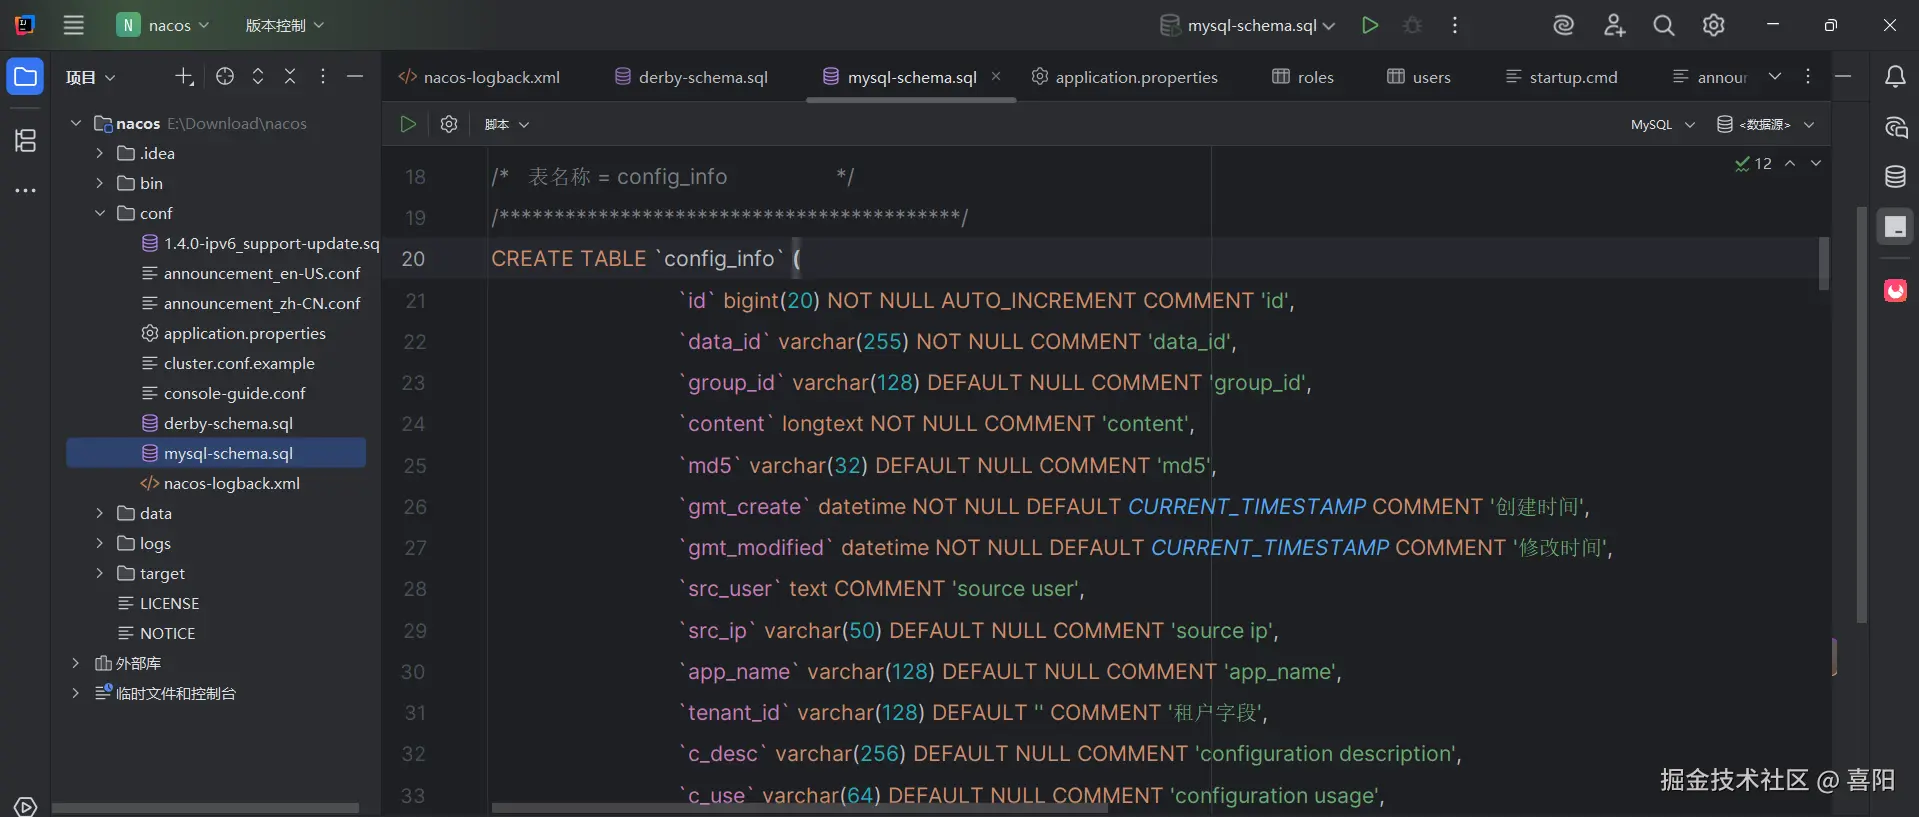Select 1.4.0-ipv6_support-update.sql file
Screen dimensions: 1919x817
point(260,243)
